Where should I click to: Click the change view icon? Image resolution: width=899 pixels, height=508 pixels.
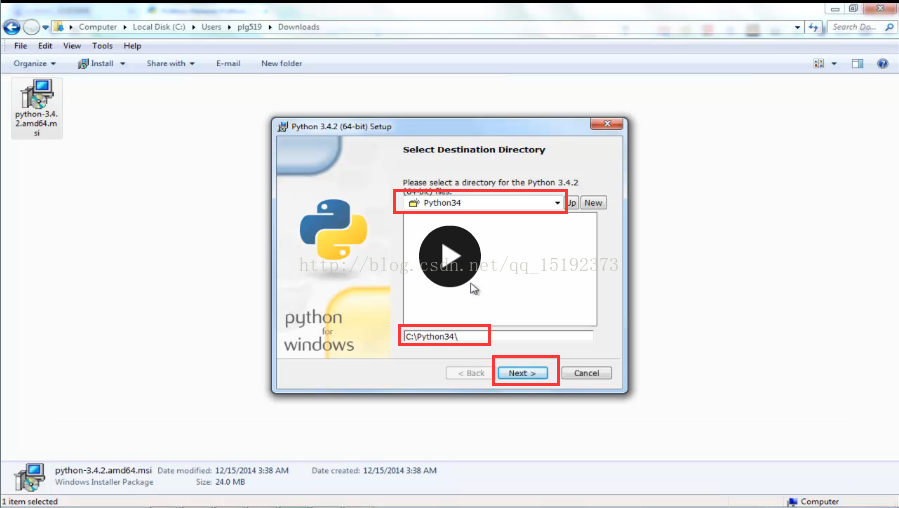pos(819,64)
